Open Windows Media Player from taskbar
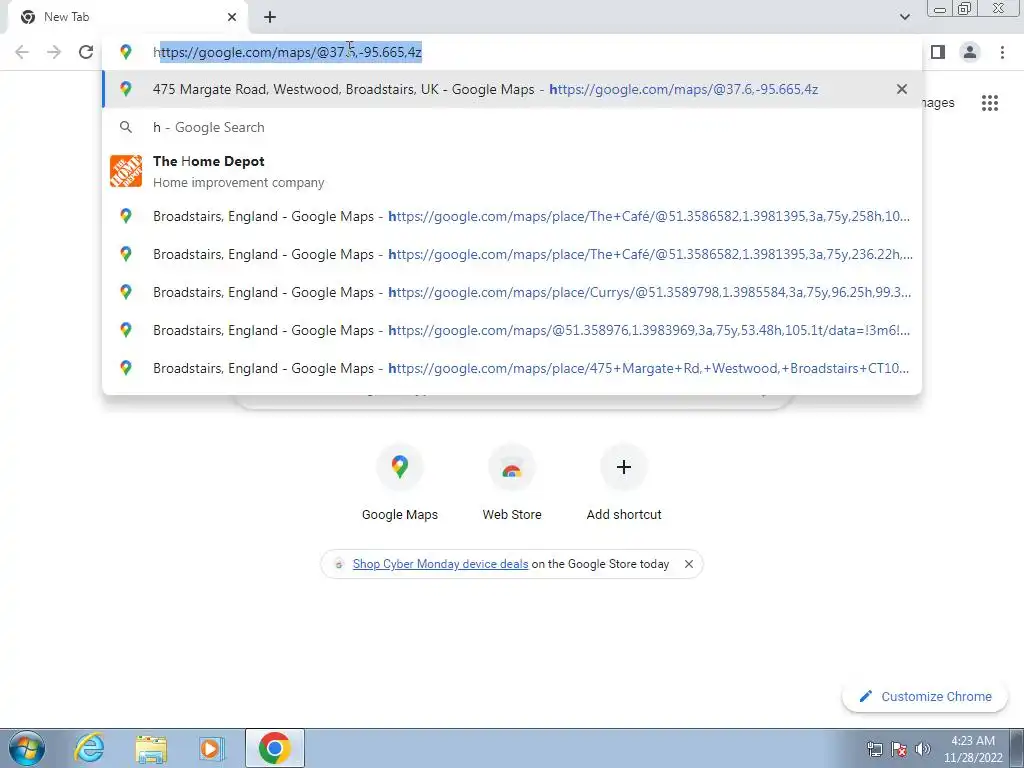 point(211,748)
